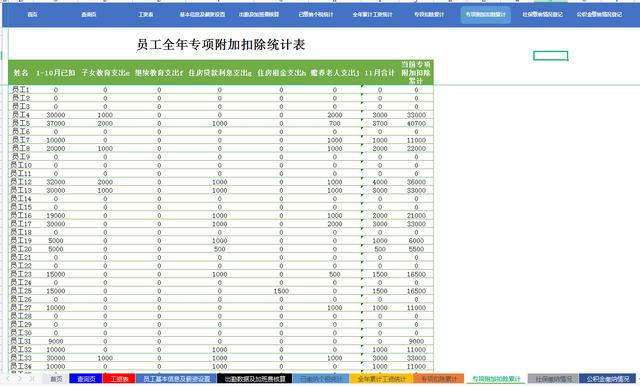Select the 赡养老人支出j column header

tap(334, 73)
